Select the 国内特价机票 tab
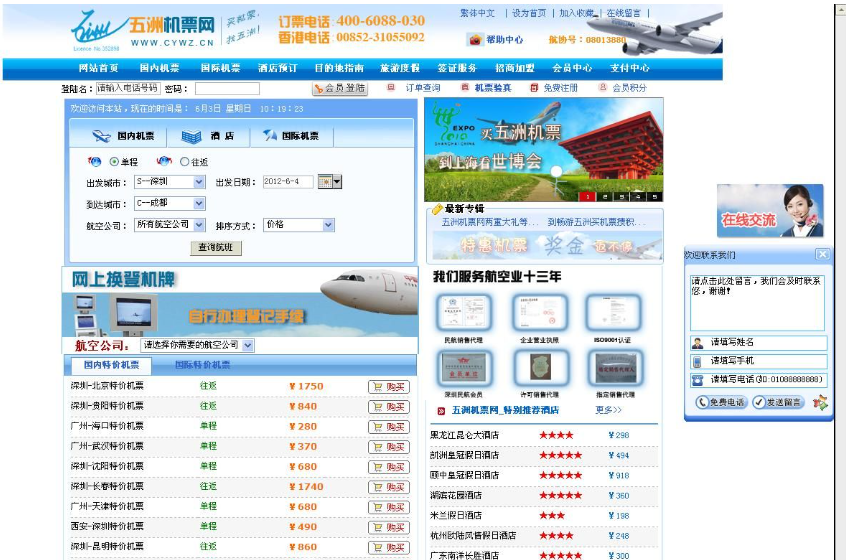 (111, 365)
